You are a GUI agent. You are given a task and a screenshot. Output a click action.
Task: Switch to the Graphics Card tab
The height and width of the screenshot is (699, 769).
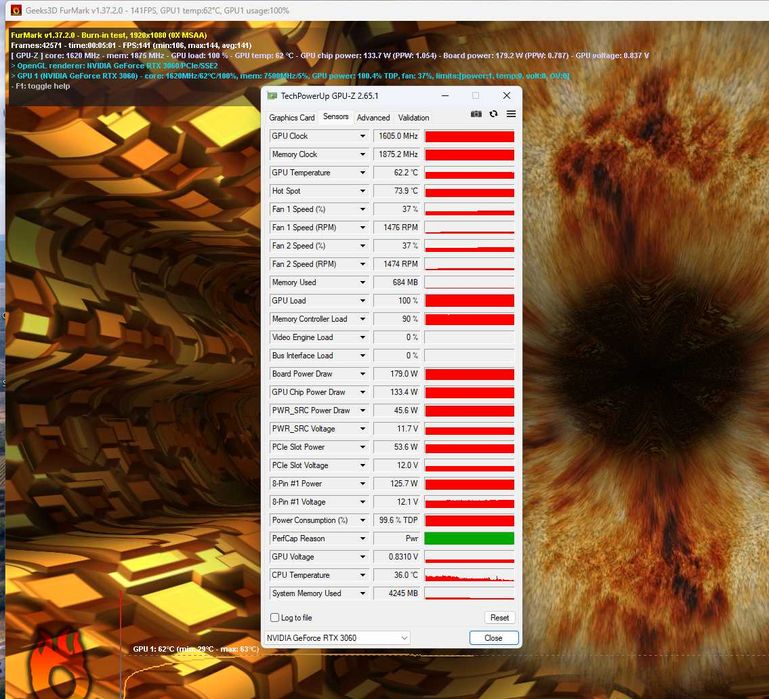(x=292, y=118)
